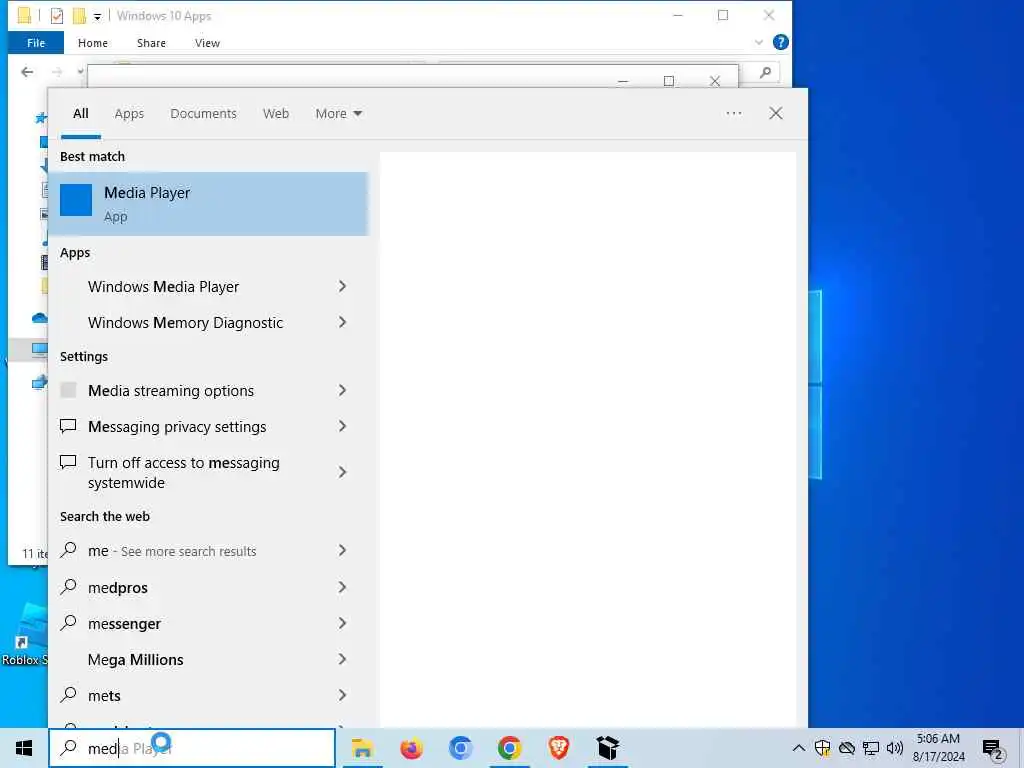The image size is (1024, 768).
Task: Expand the medpros web result arrow
Action: pyautogui.click(x=342, y=587)
